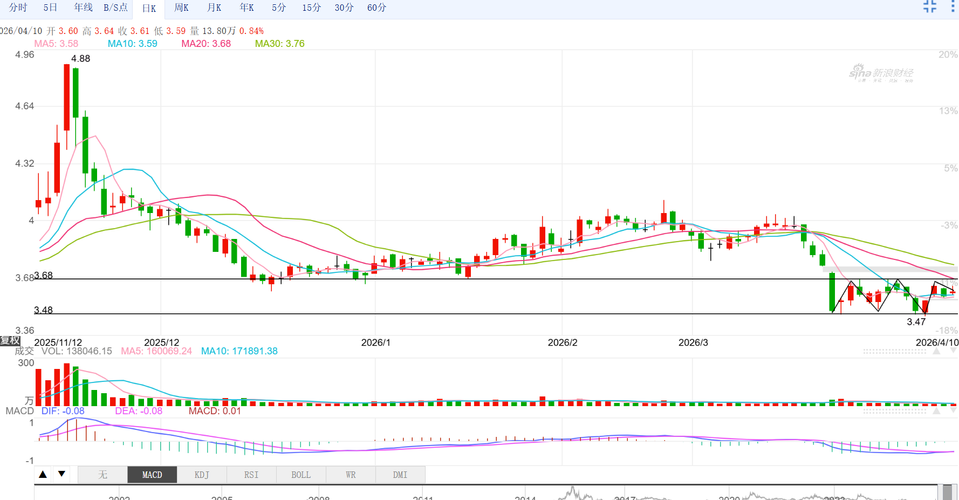Exit fullscreen using the collapse corners icon

point(930,6)
